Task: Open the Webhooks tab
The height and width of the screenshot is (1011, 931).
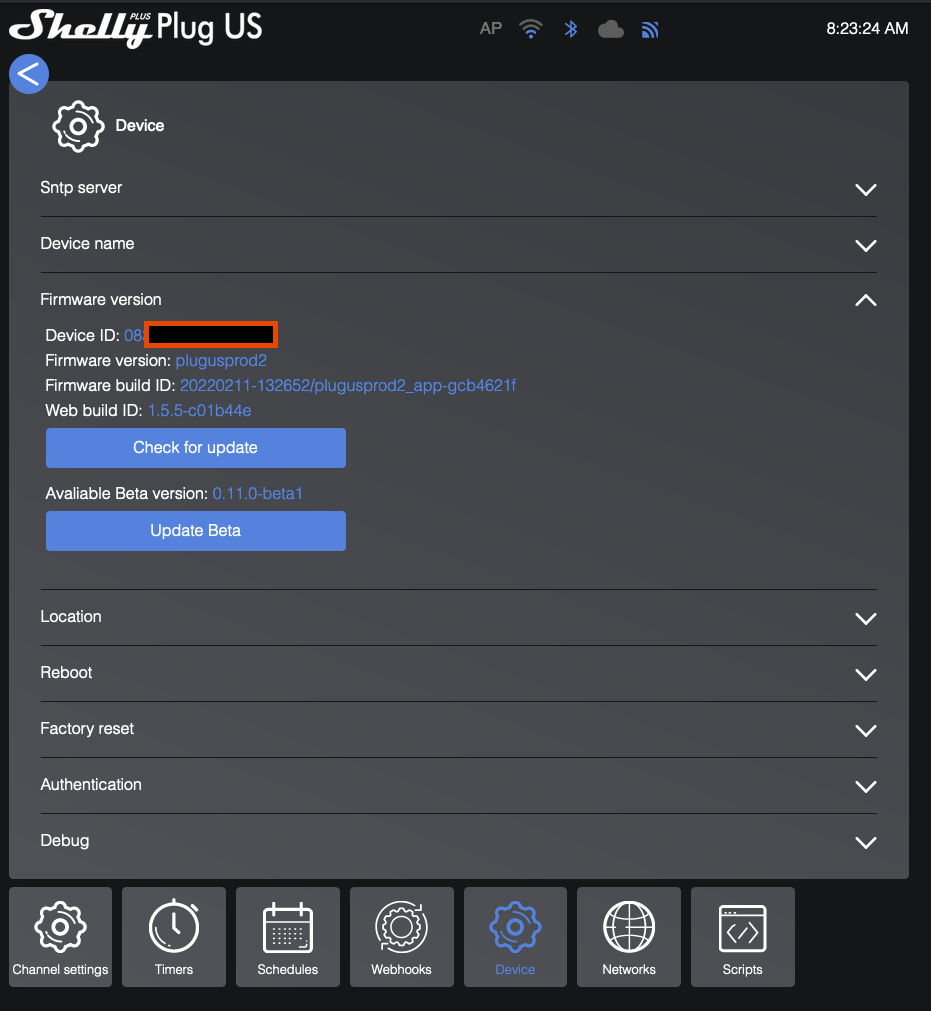Action: coord(402,937)
